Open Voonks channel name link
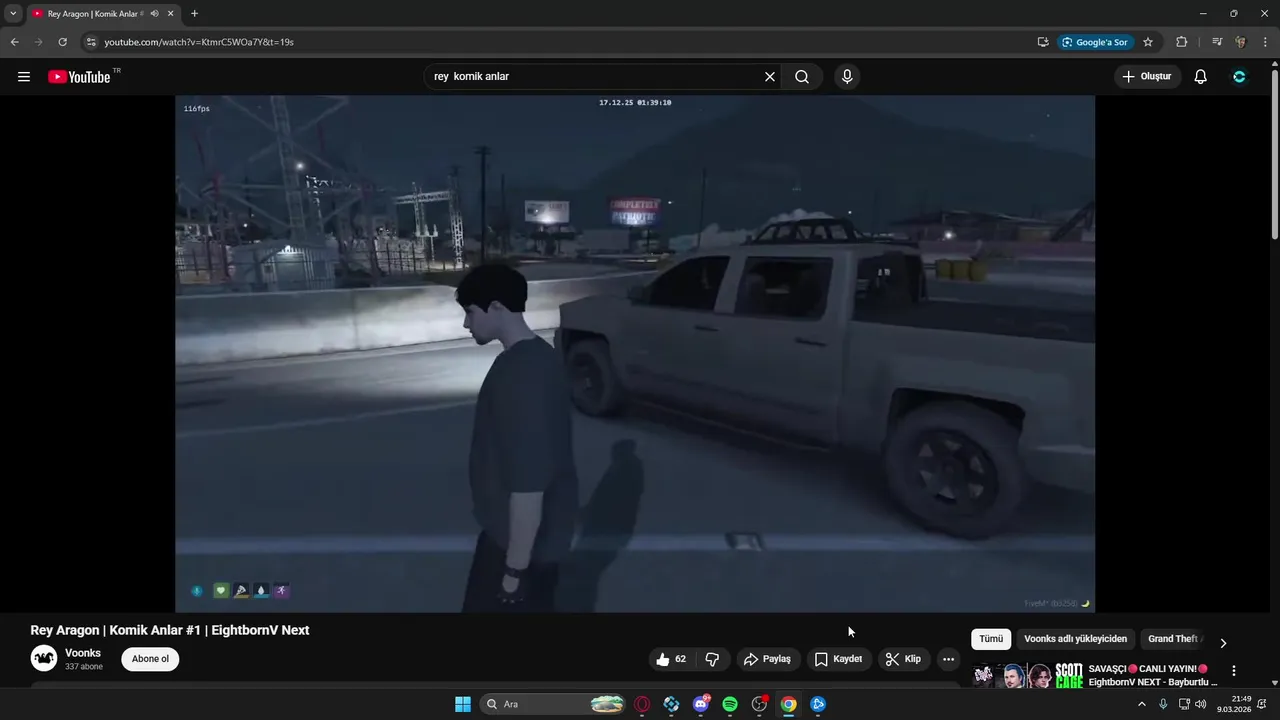The height and width of the screenshot is (720, 1280). click(83, 653)
